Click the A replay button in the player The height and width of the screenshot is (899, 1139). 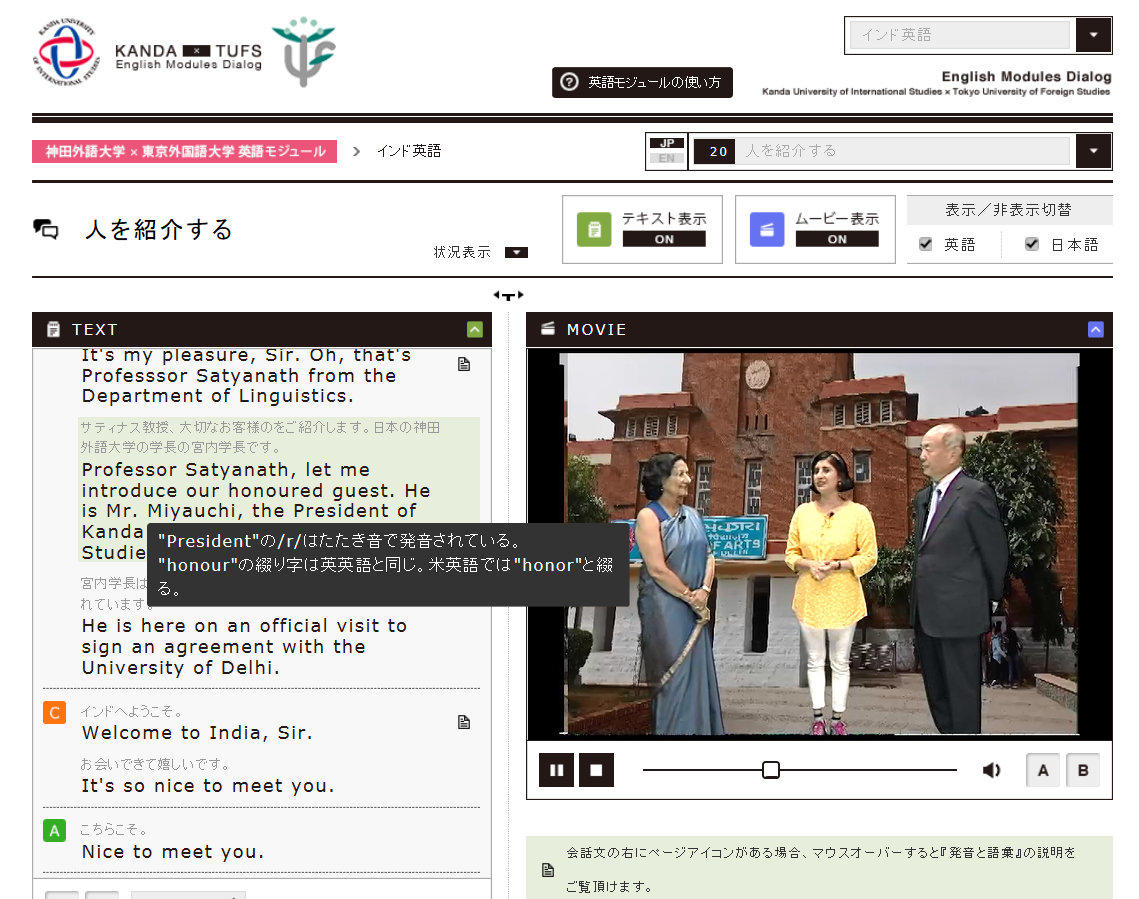(1042, 769)
